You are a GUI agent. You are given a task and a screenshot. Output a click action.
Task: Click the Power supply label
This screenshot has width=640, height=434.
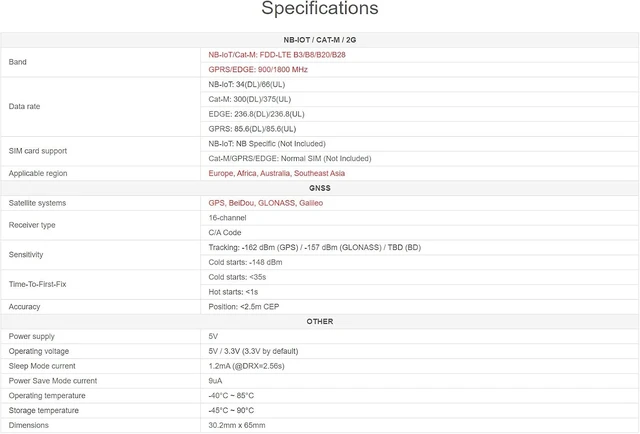coord(31,336)
